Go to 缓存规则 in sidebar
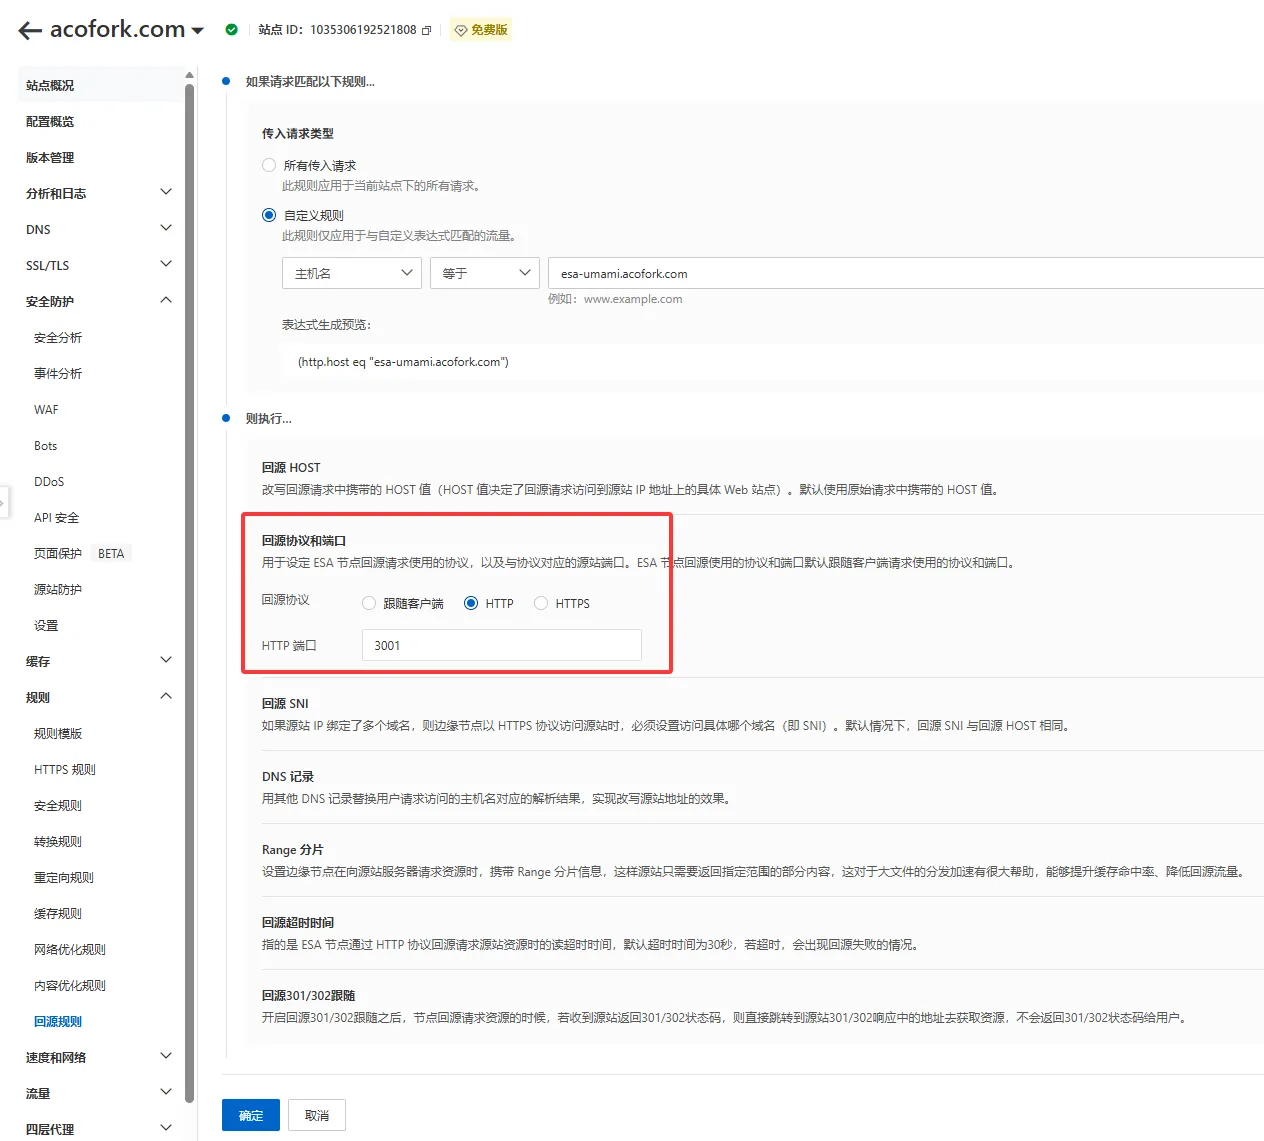Screen dimensions: 1264x1141 click(58, 913)
